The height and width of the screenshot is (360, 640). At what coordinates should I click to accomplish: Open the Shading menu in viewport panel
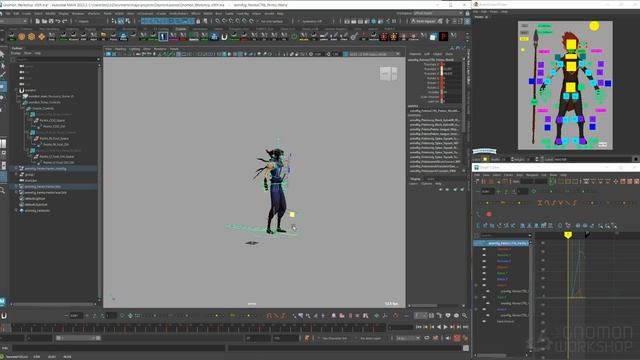pyautogui.click(x=120, y=49)
